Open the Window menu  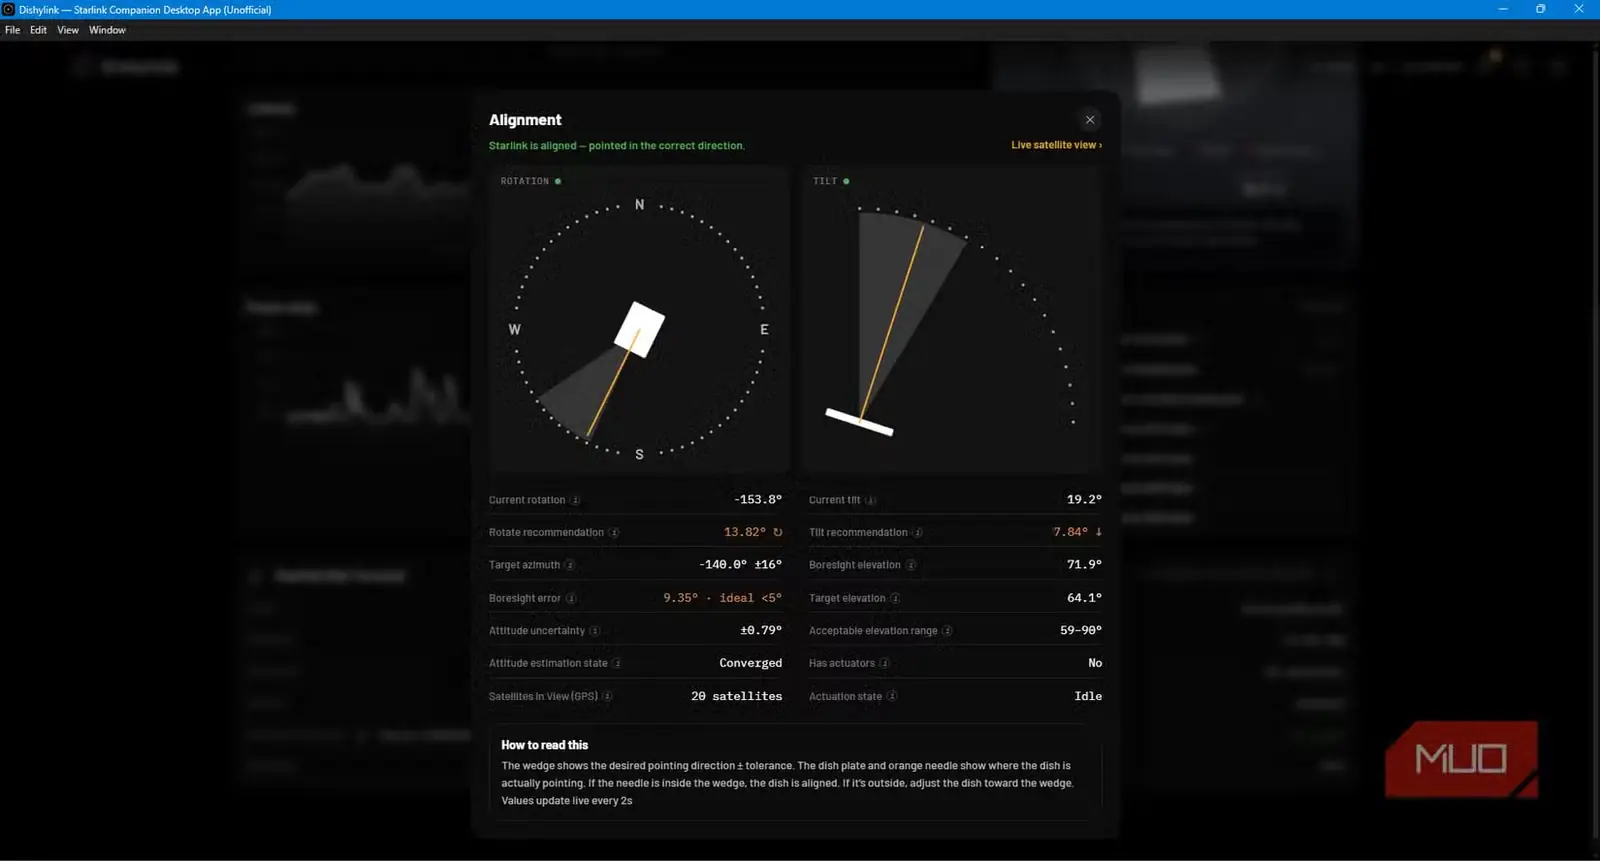107,30
